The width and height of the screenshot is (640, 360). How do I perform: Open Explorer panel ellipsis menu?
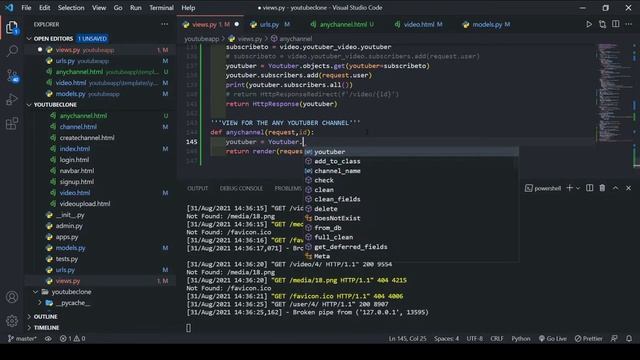pos(164,24)
